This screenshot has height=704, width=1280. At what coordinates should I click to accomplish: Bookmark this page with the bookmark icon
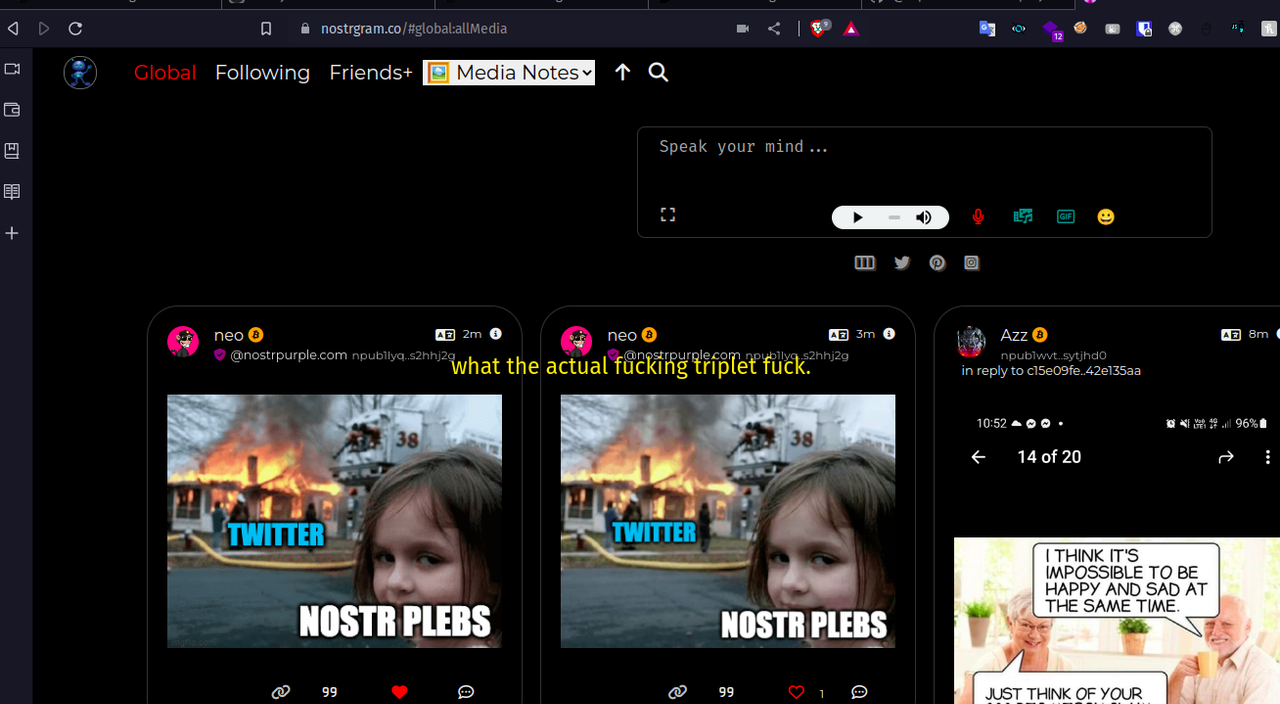click(266, 29)
